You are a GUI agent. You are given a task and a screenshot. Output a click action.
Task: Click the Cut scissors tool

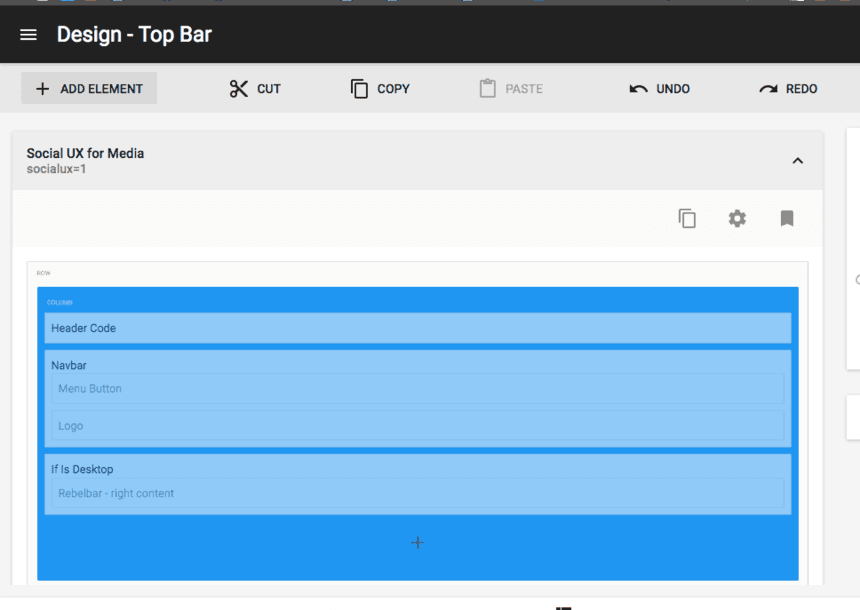(254, 89)
